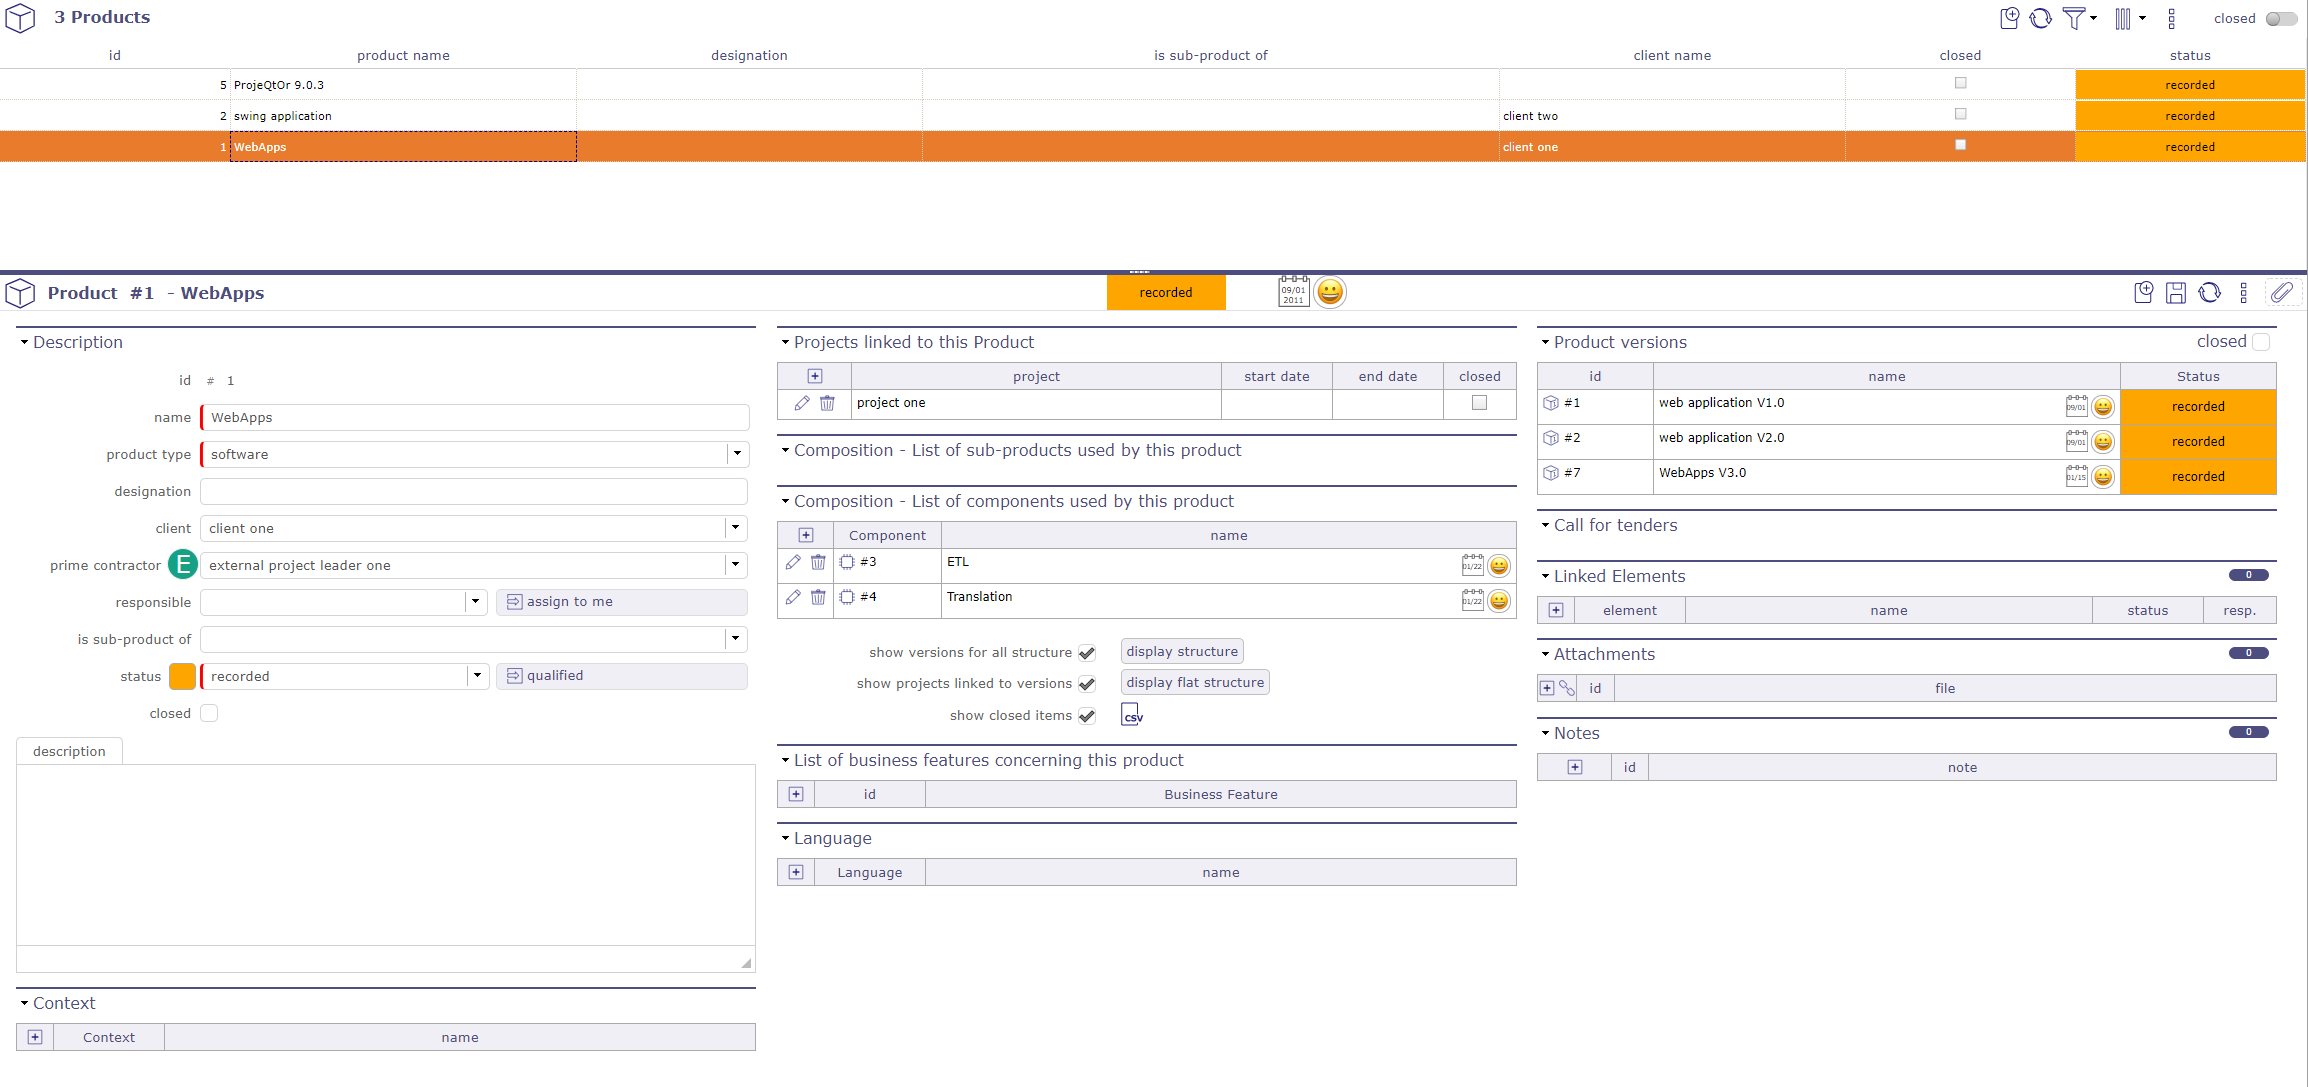The width and height of the screenshot is (2308, 1087).
Task: Click the display flat structure button
Action: click(x=1194, y=682)
